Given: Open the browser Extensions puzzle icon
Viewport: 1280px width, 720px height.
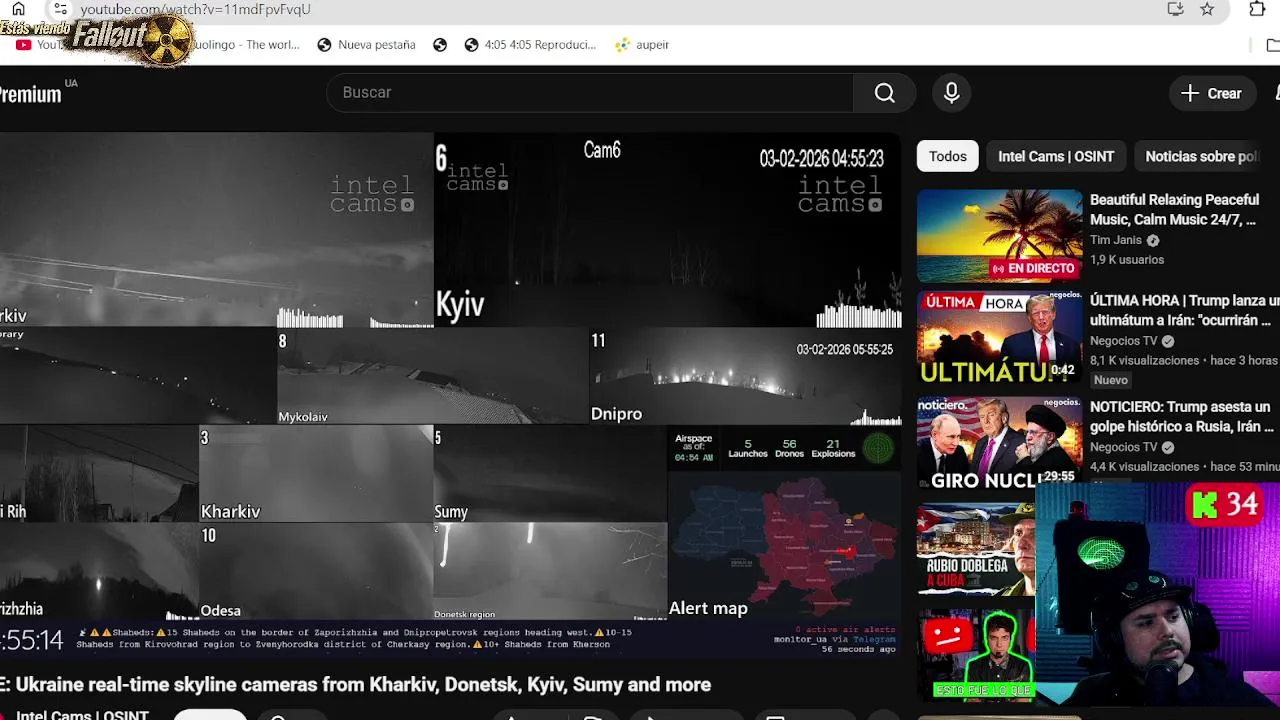Looking at the screenshot, I should [1257, 9].
